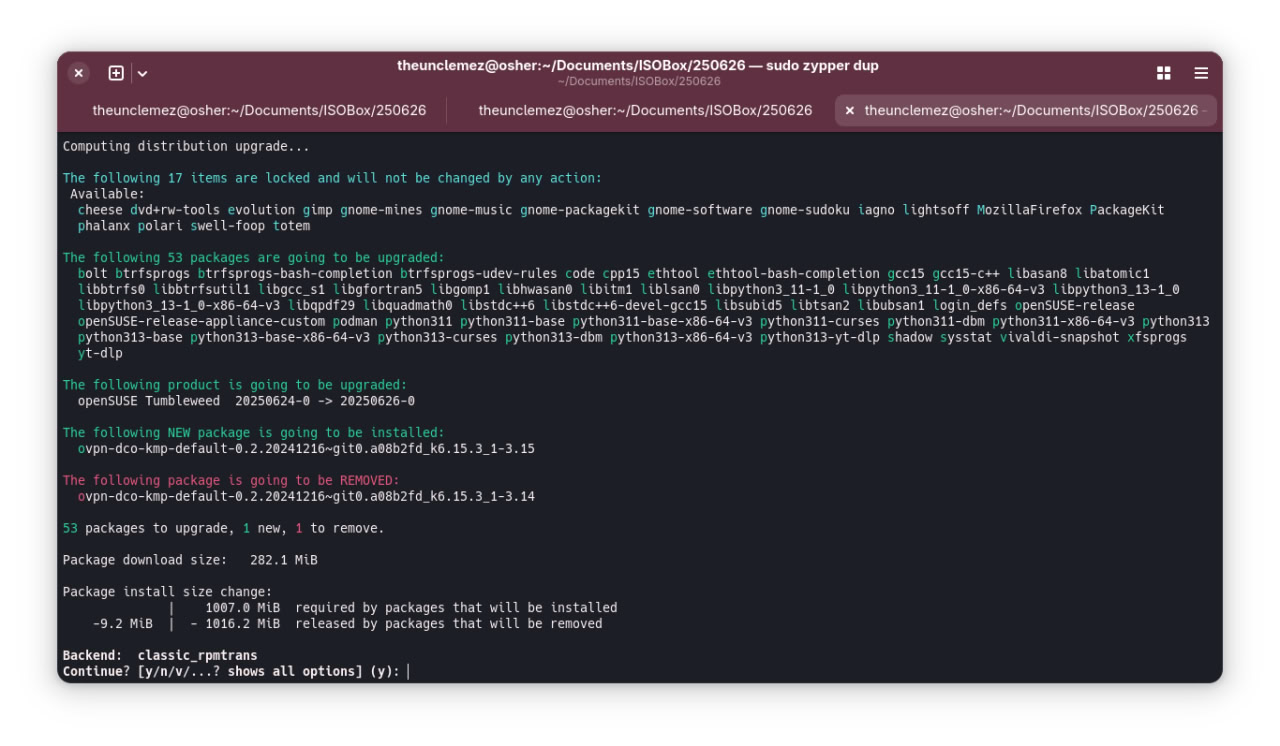Click the gnome-software locked package name
1280x746 pixels.
point(699,210)
